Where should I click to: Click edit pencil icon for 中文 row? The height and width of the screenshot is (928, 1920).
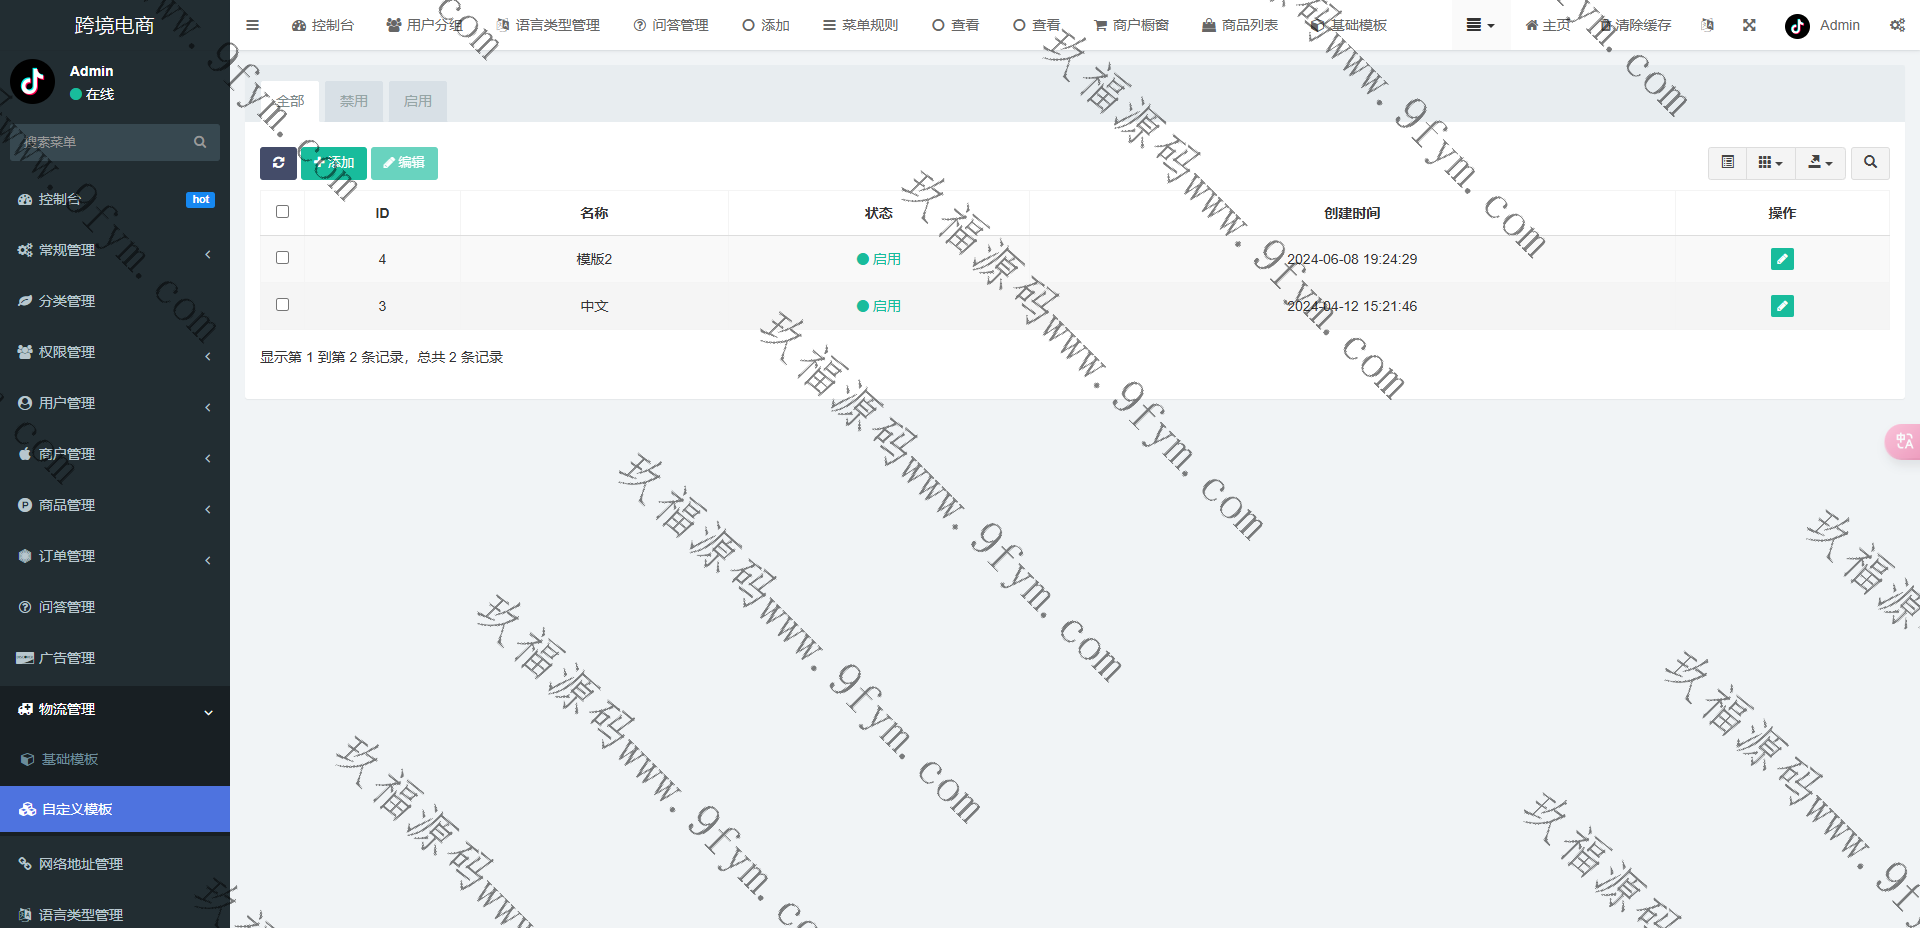click(x=1781, y=306)
